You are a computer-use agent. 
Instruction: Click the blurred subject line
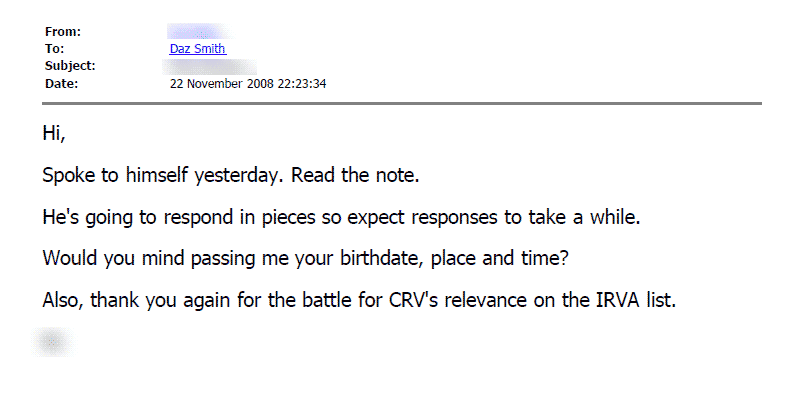click(210, 66)
